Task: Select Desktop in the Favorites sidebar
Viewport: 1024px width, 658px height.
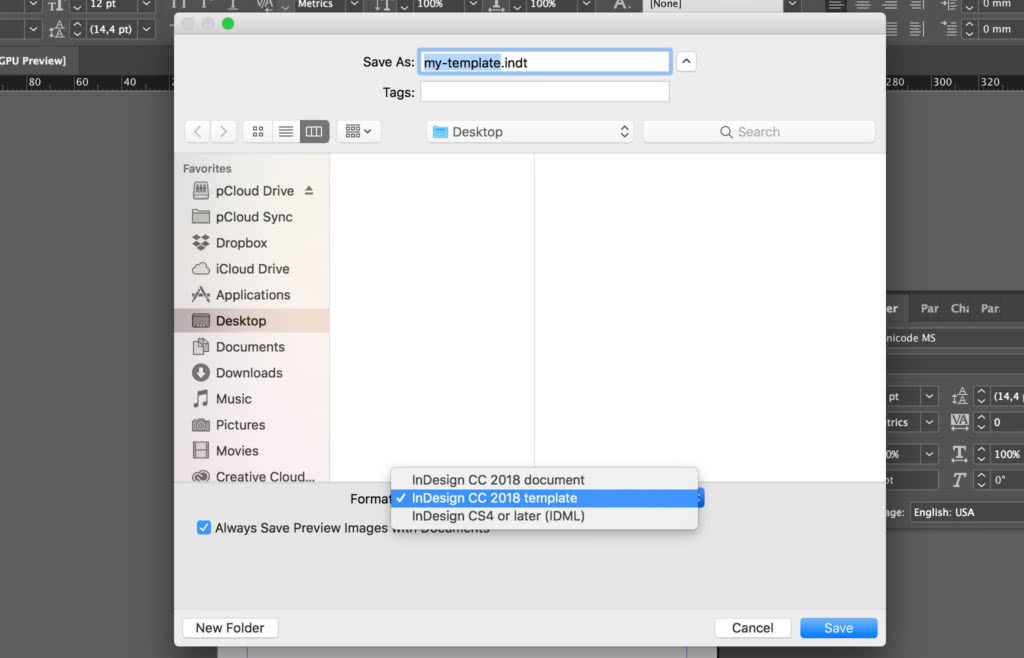Action: (x=251, y=321)
